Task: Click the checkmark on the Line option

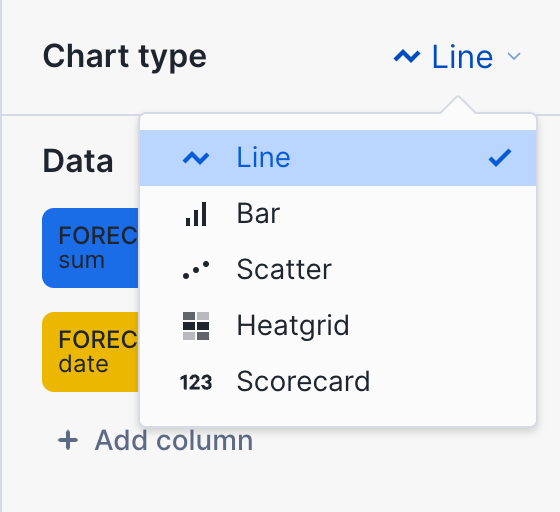Action: click(x=500, y=158)
